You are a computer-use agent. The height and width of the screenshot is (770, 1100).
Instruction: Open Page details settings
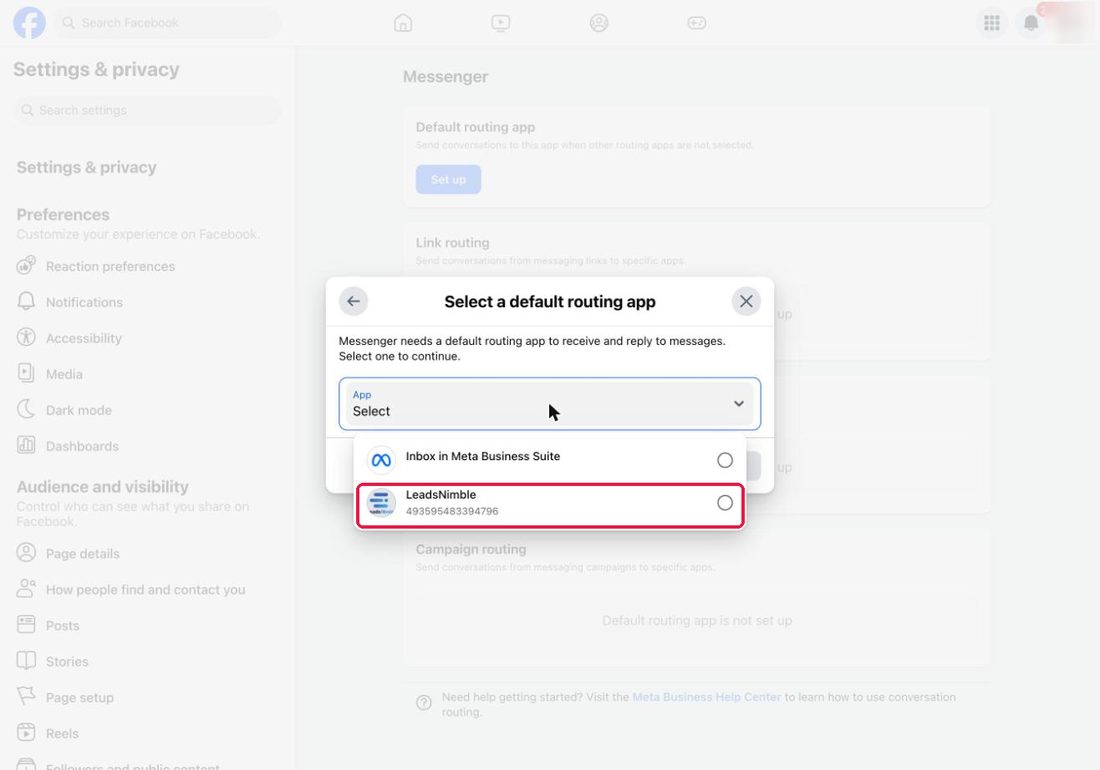[82, 553]
